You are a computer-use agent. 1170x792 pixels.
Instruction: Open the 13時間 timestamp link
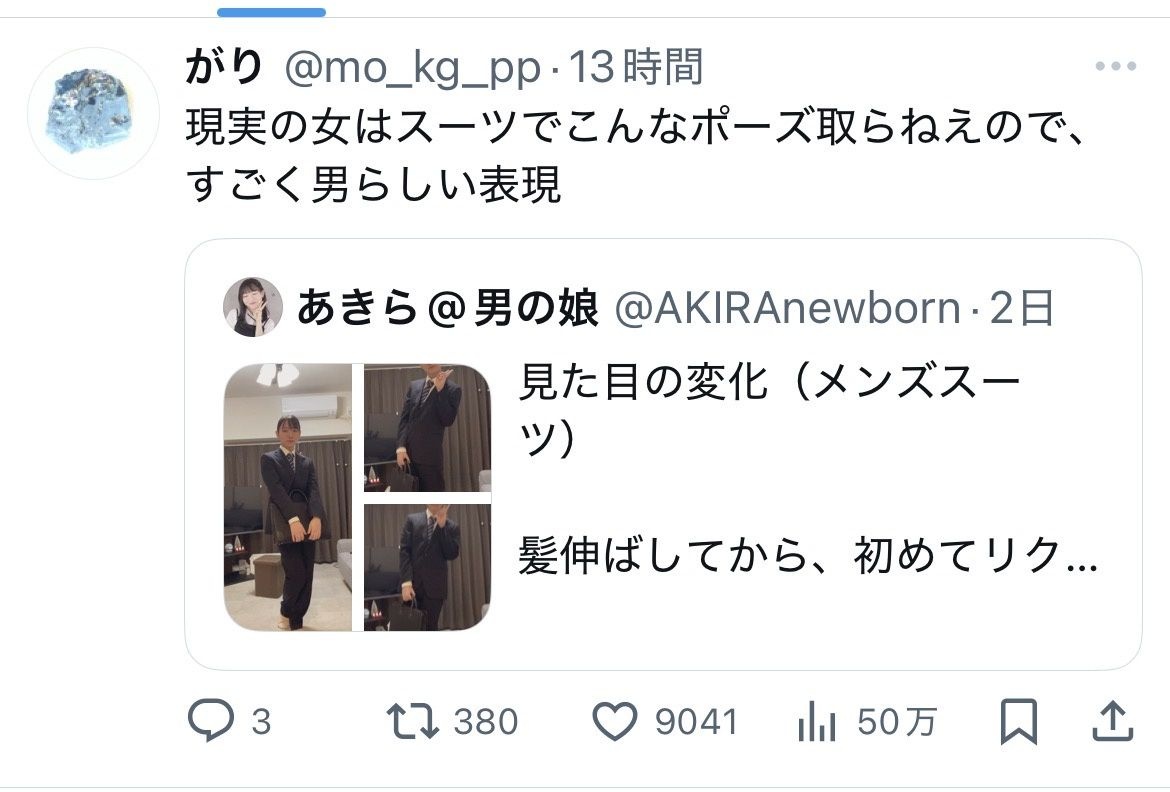(636, 68)
